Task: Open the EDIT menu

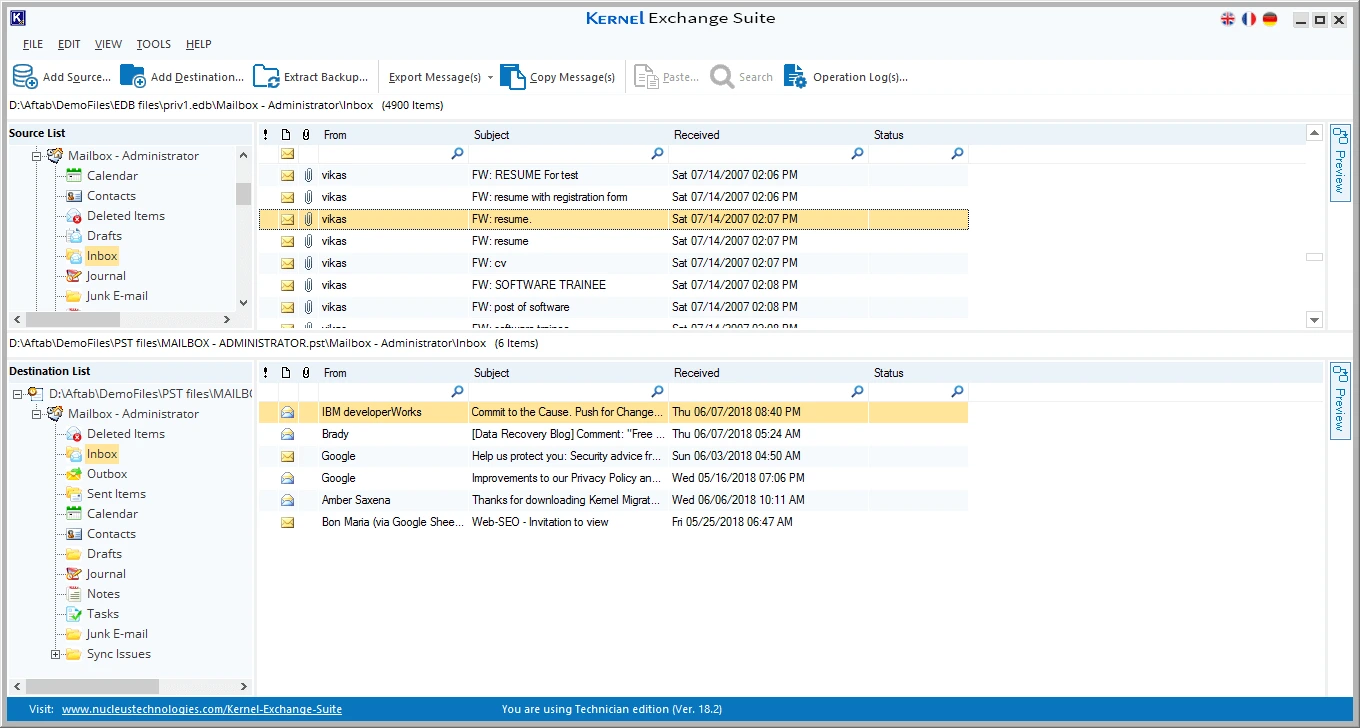Action: [69, 44]
